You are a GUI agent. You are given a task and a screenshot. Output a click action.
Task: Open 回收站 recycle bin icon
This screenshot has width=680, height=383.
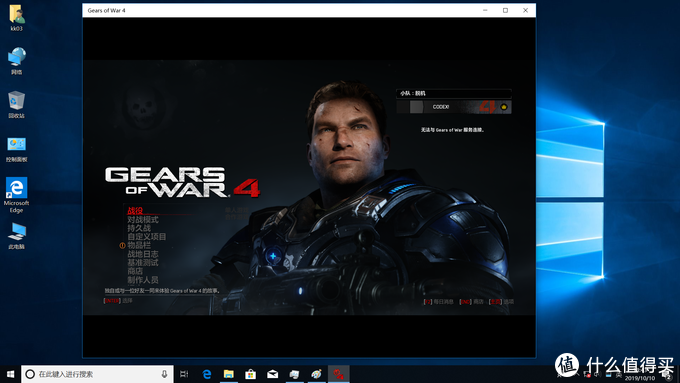pyautogui.click(x=16, y=105)
